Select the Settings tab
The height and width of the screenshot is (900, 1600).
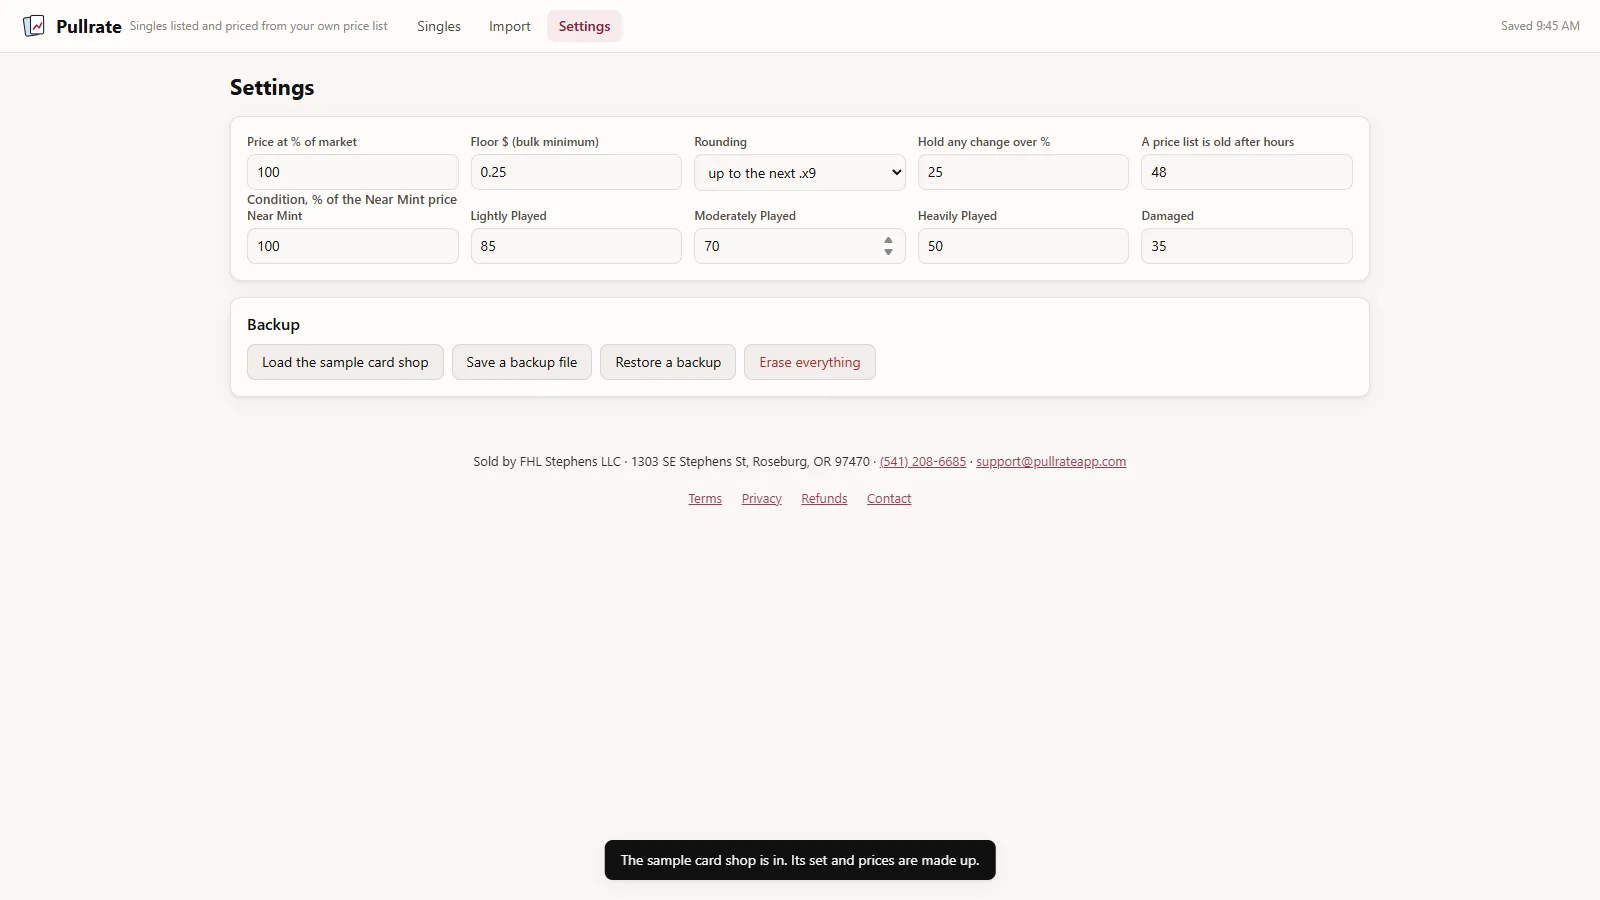[x=584, y=26]
